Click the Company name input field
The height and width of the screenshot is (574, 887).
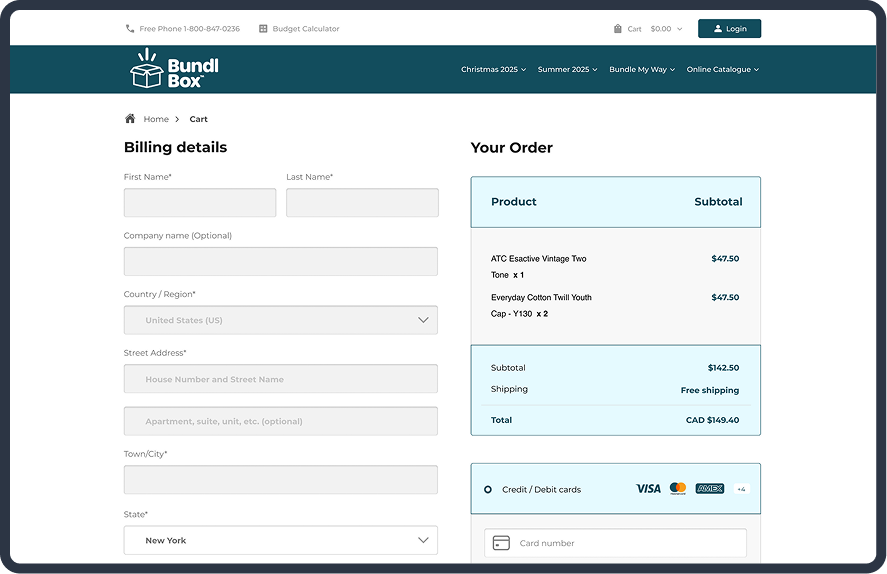tap(281, 261)
